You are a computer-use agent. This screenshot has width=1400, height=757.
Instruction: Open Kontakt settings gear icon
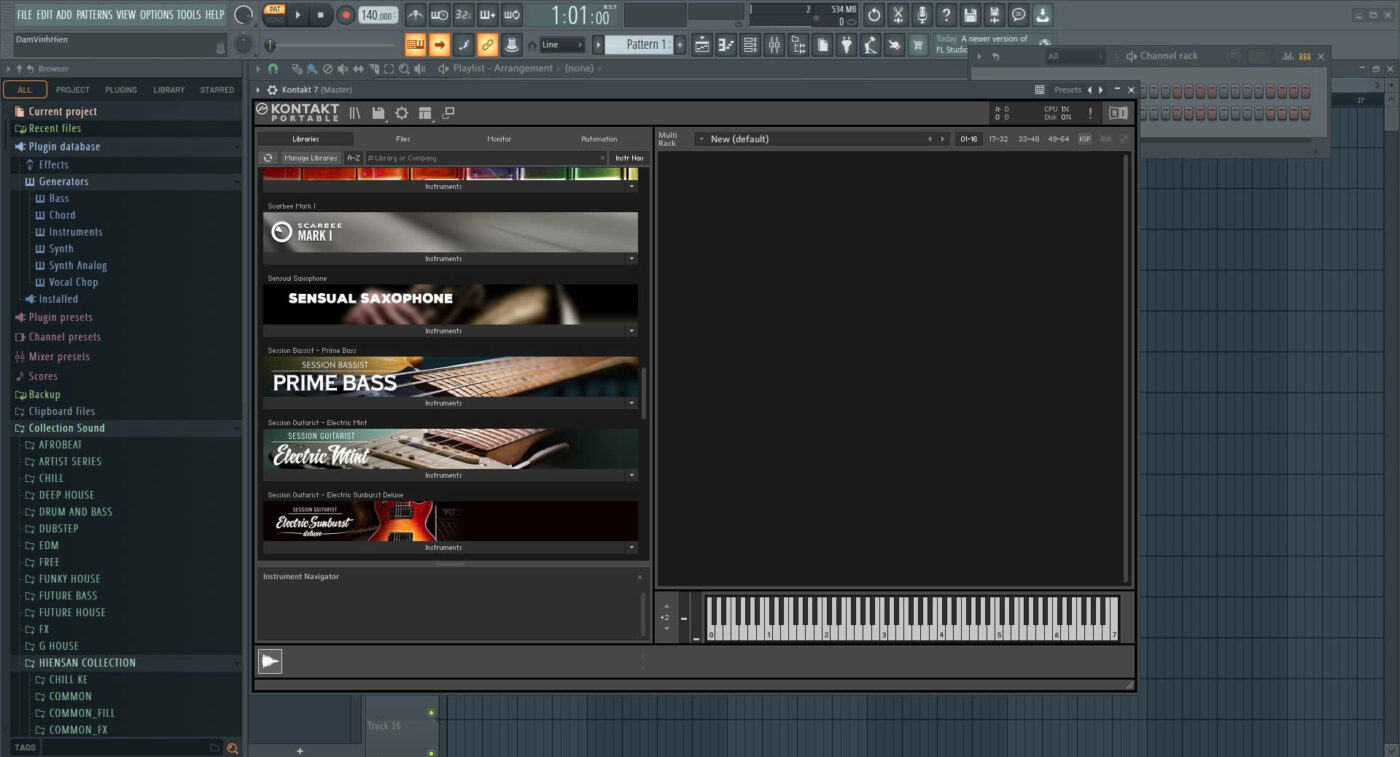(x=401, y=113)
